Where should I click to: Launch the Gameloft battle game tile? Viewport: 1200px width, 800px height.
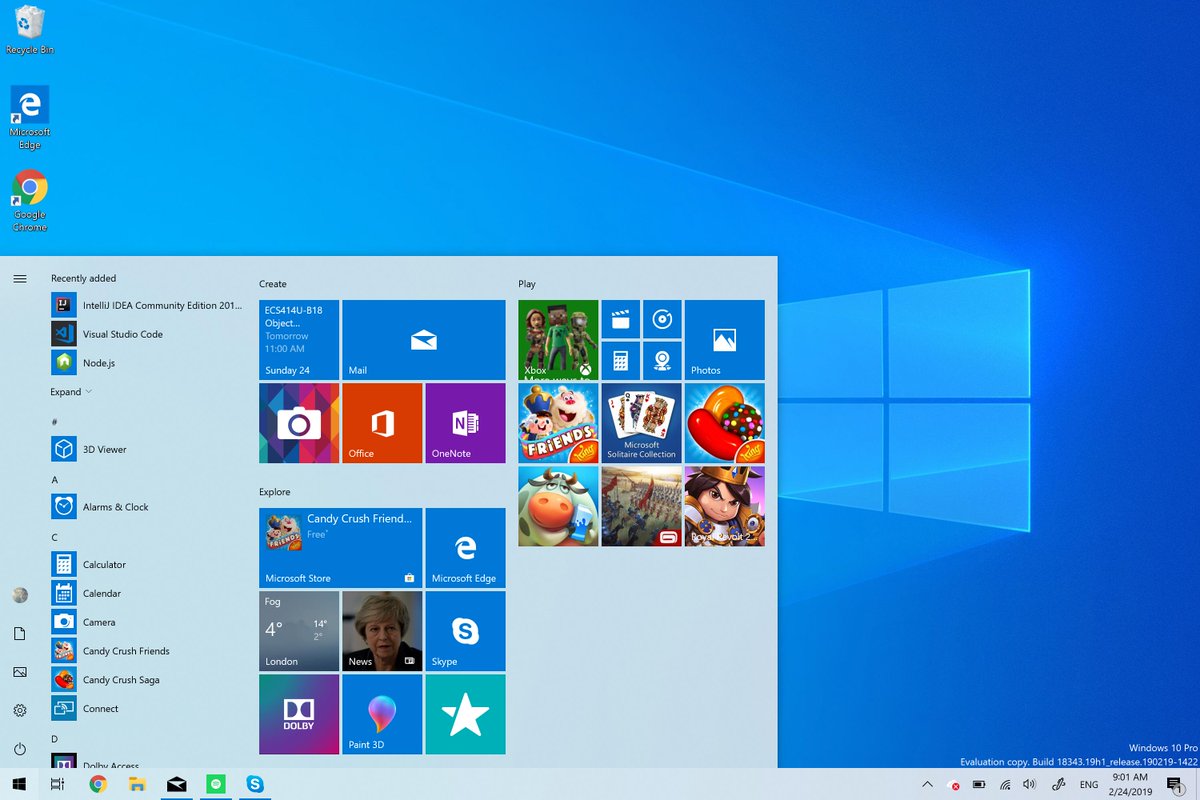[x=641, y=506]
